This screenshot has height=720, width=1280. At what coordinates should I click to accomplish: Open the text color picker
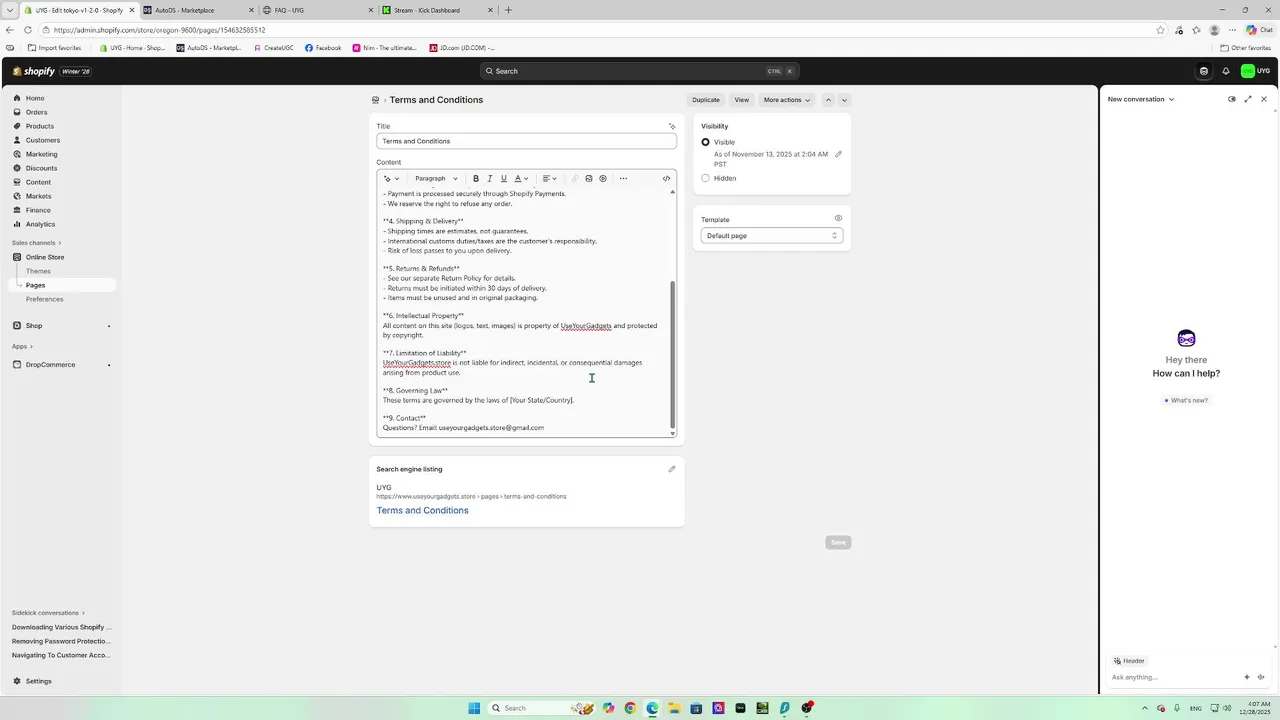pyautogui.click(x=521, y=179)
